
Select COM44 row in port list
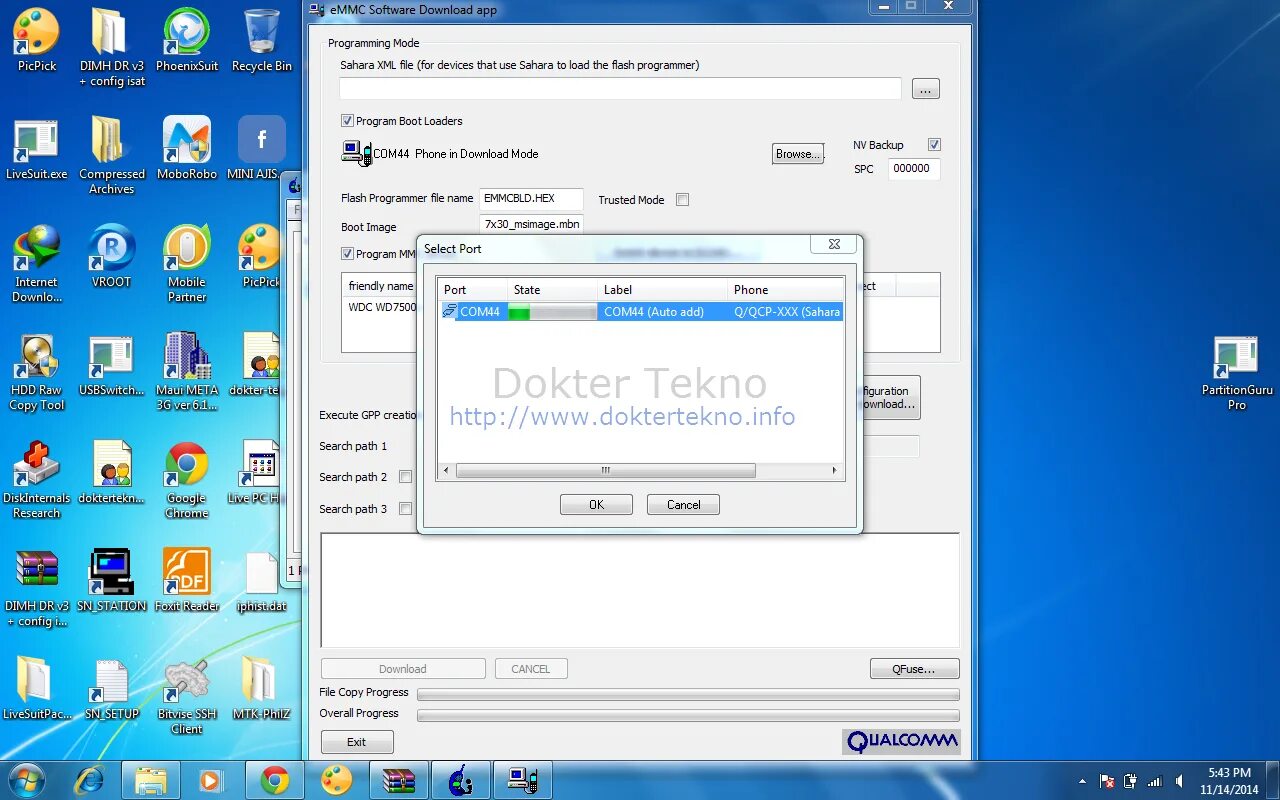641,312
